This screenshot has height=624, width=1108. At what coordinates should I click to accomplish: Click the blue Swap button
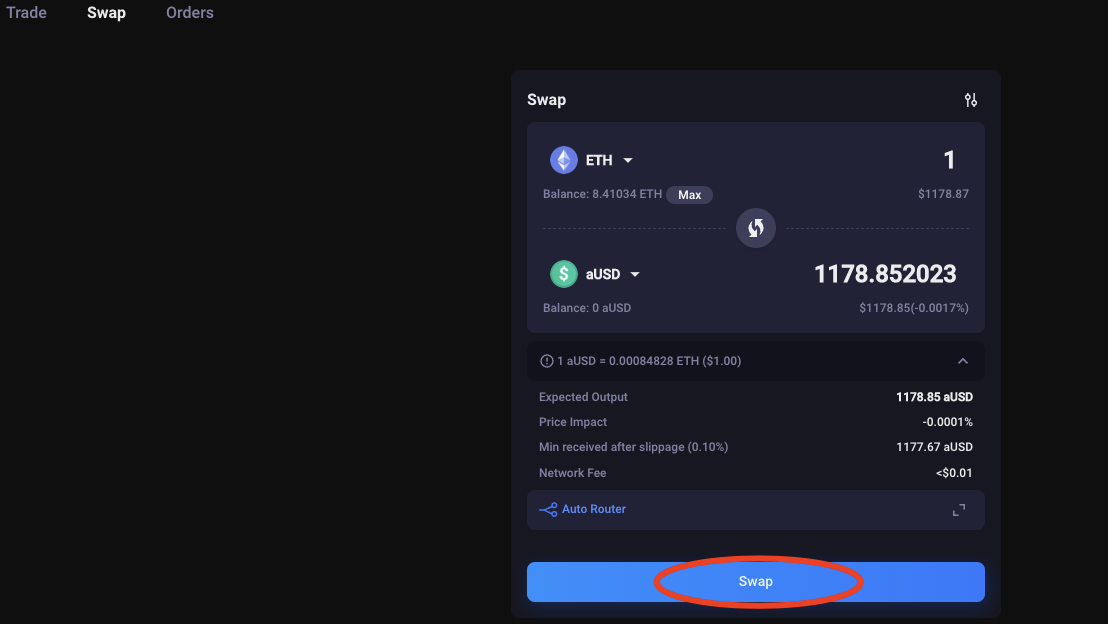click(756, 582)
